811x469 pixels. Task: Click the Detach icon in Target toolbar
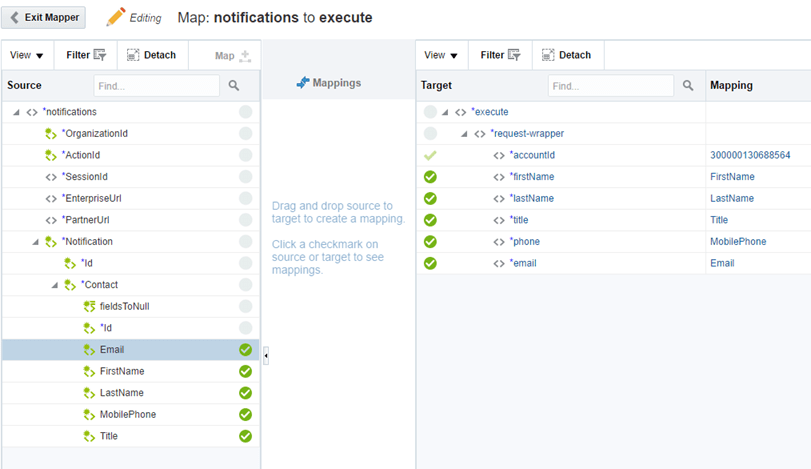552,55
